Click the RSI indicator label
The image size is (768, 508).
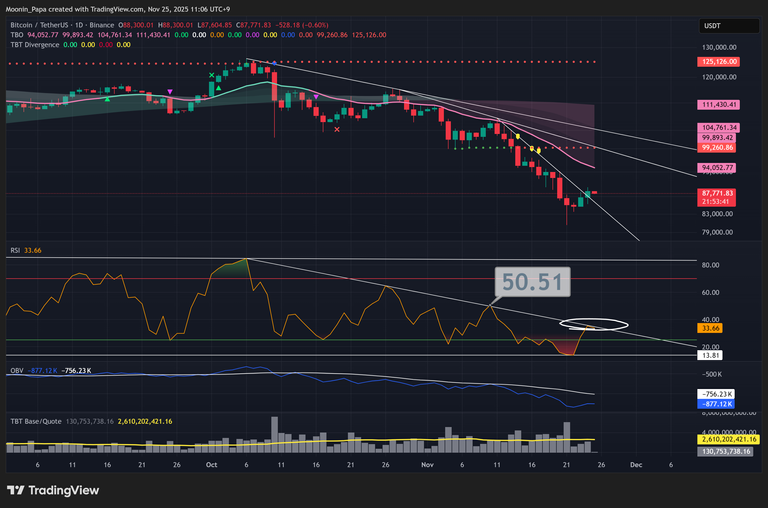click(15, 251)
